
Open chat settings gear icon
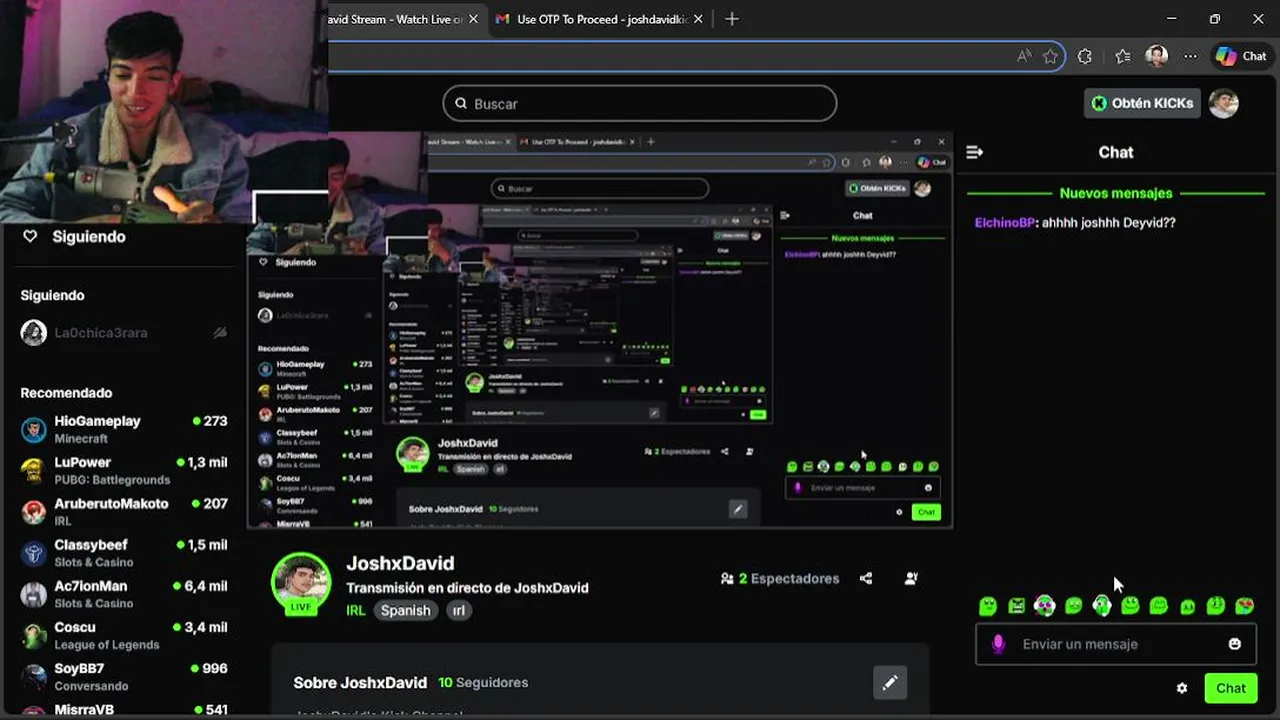1182,688
